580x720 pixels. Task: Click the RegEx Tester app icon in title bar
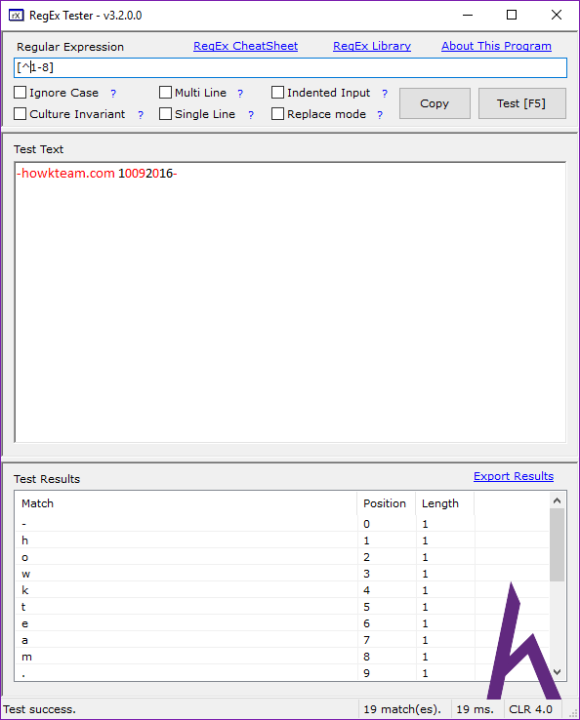tap(16, 16)
